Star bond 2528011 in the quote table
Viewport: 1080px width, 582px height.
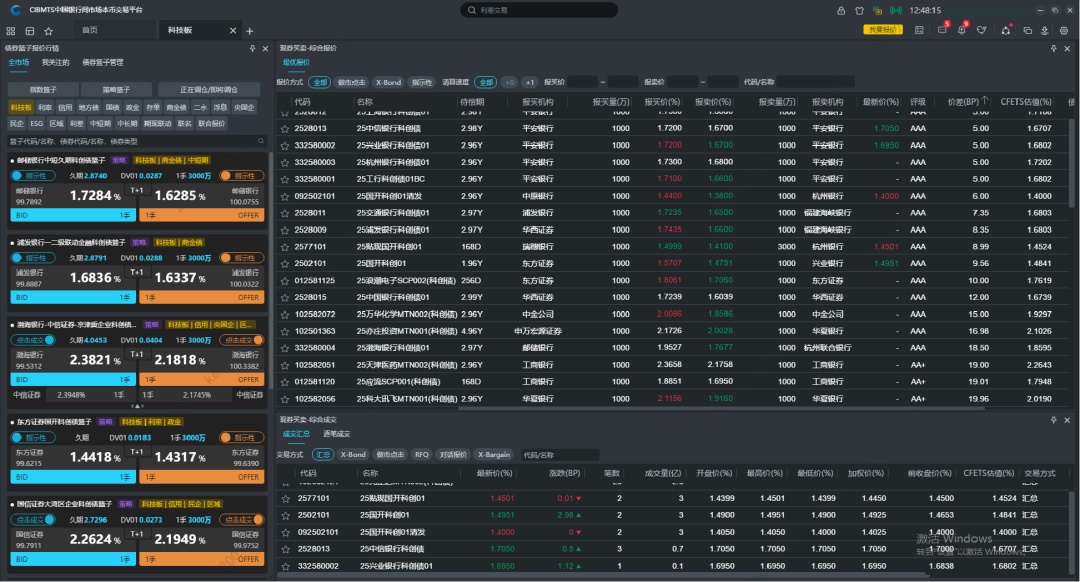[x=284, y=213]
